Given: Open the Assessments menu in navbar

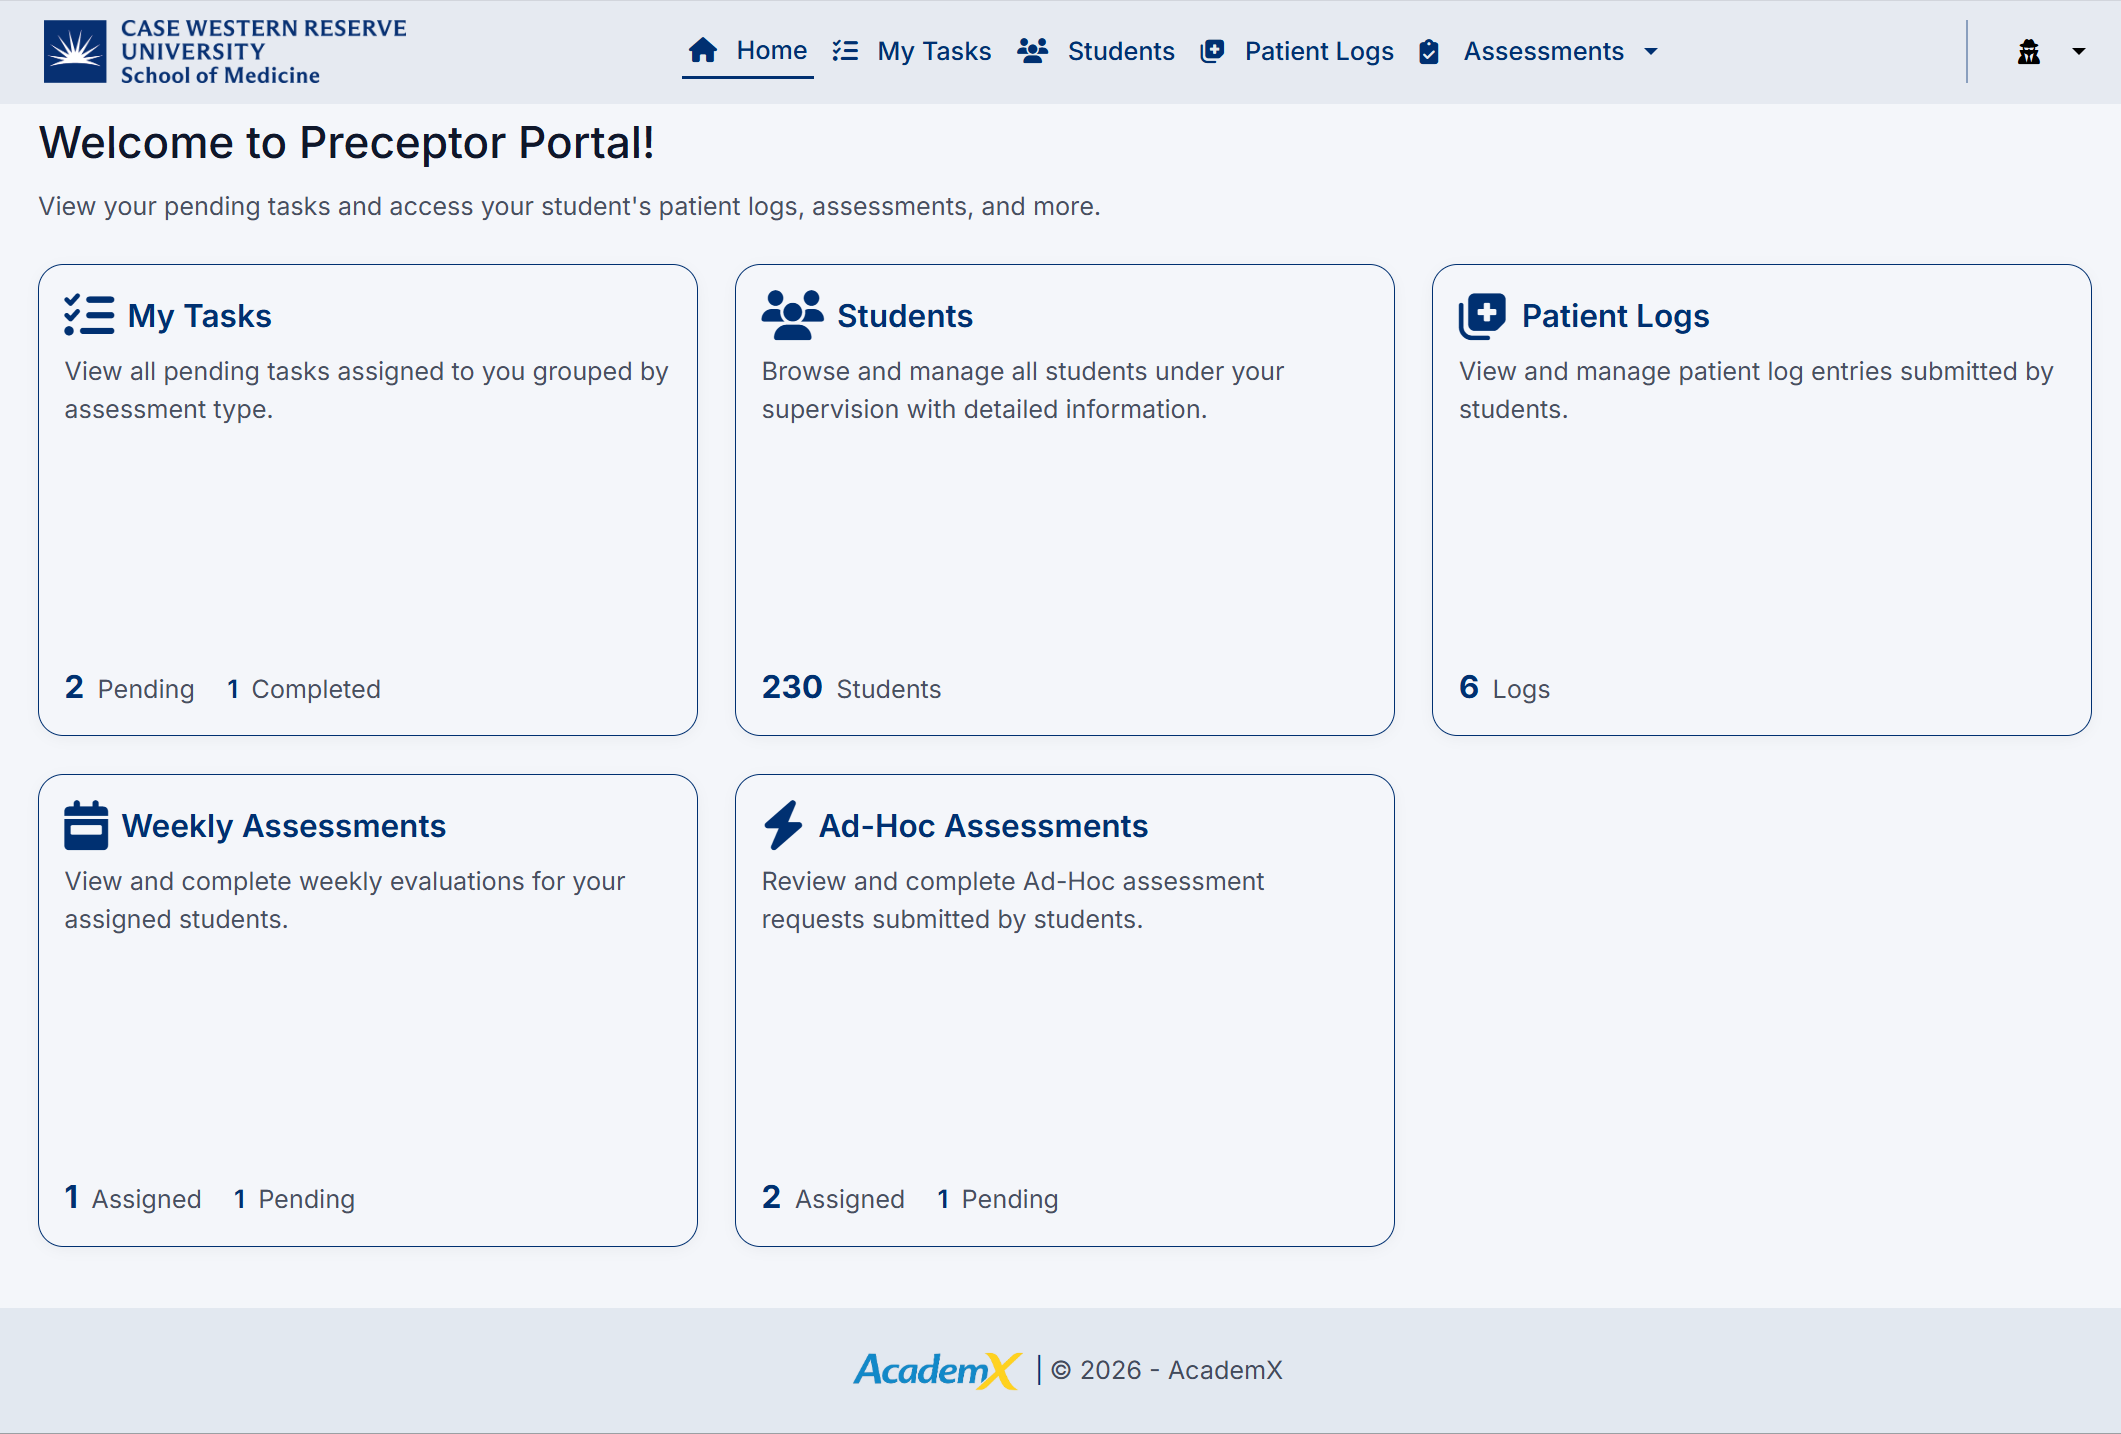Looking at the screenshot, I should point(1543,51).
